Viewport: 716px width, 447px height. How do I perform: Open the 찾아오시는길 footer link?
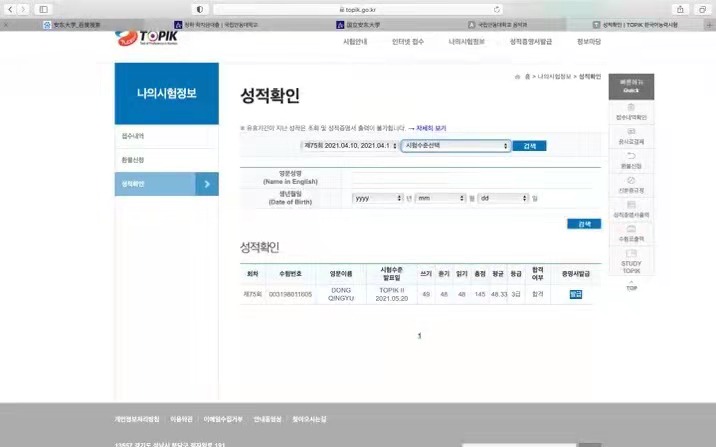(x=309, y=419)
